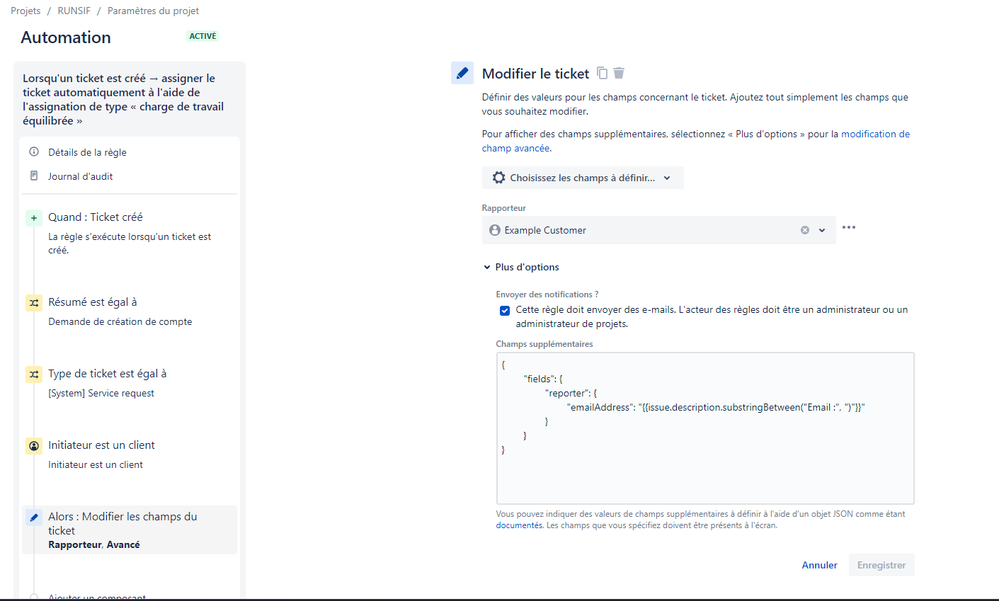Select Alors : Modifier les champs du ticket
This screenshot has height=601, width=999.
(129, 530)
